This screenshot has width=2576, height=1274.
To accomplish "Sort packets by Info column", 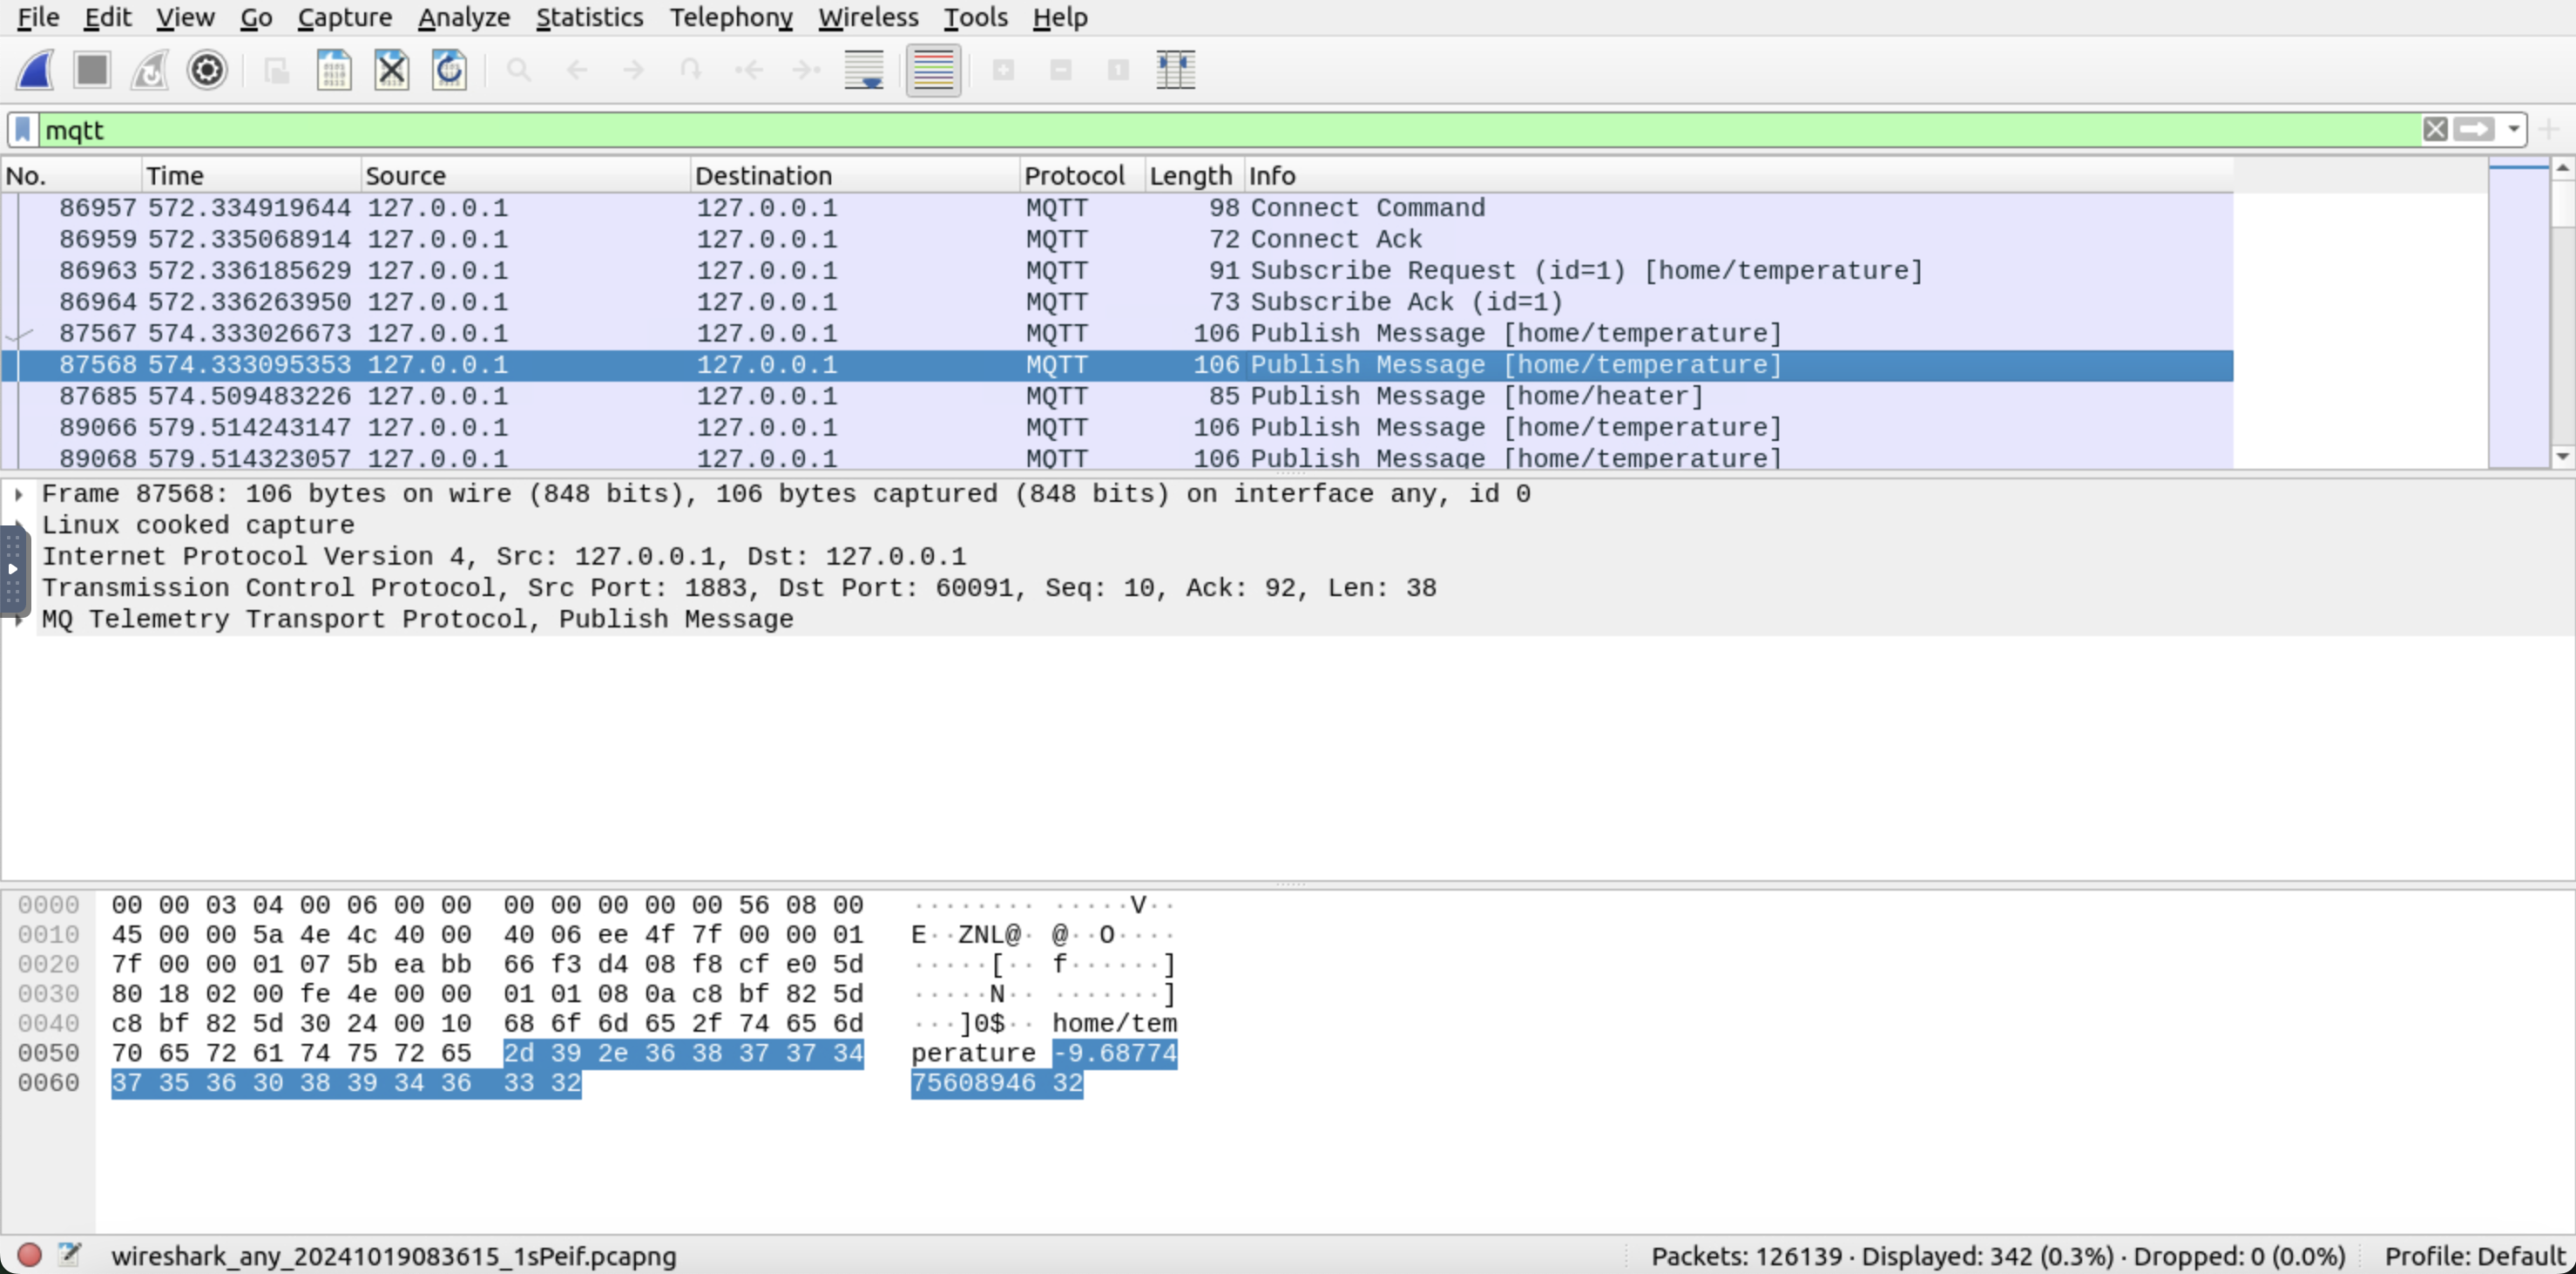I will click(1738, 176).
